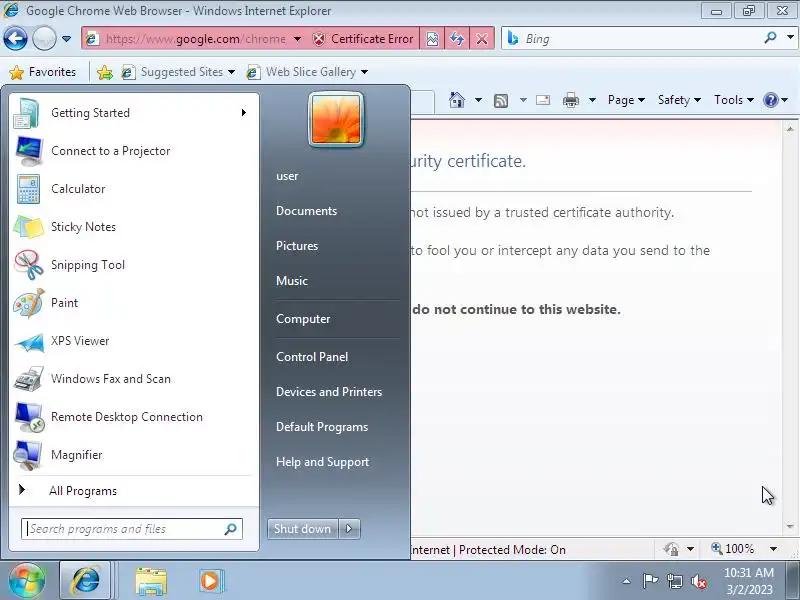Open the Safety menu

click(x=679, y=100)
